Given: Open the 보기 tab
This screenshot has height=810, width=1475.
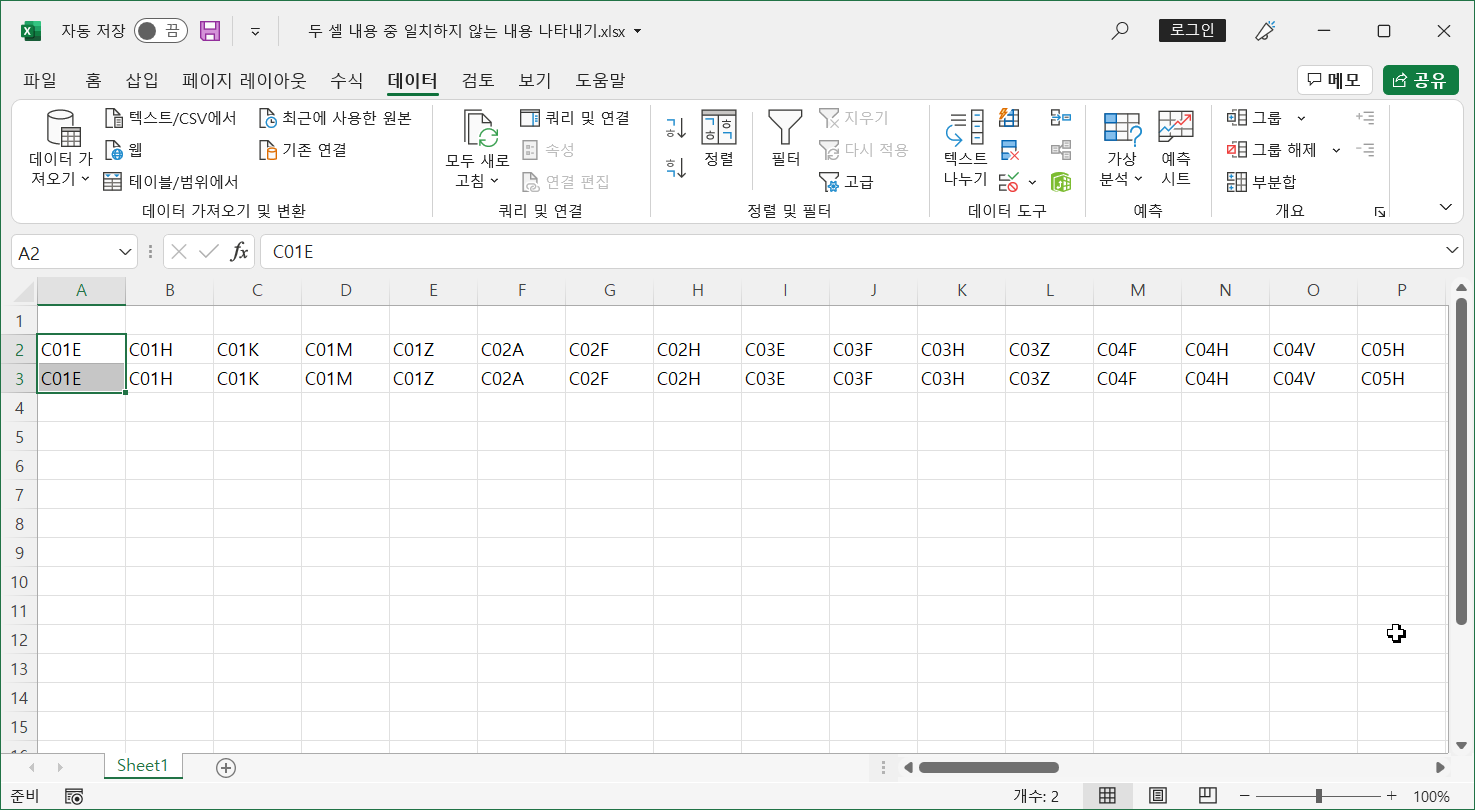Looking at the screenshot, I should tap(535, 81).
